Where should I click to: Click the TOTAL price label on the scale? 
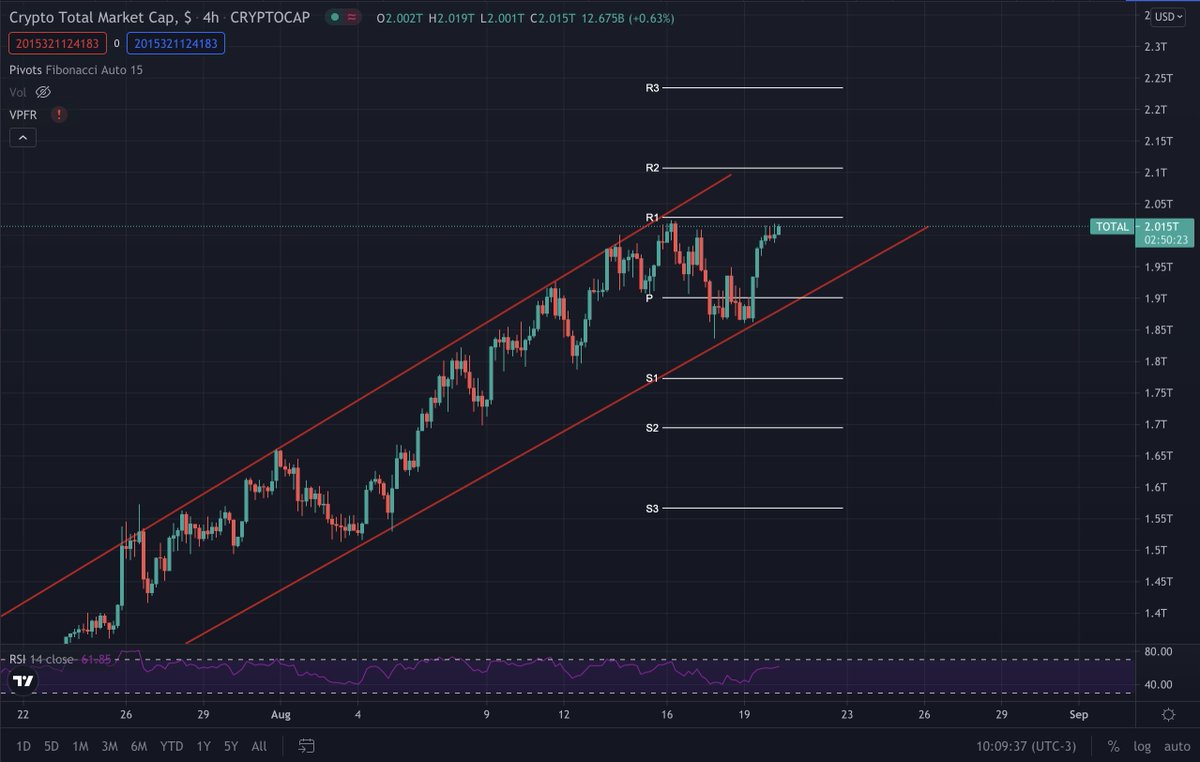pyautogui.click(x=1113, y=227)
